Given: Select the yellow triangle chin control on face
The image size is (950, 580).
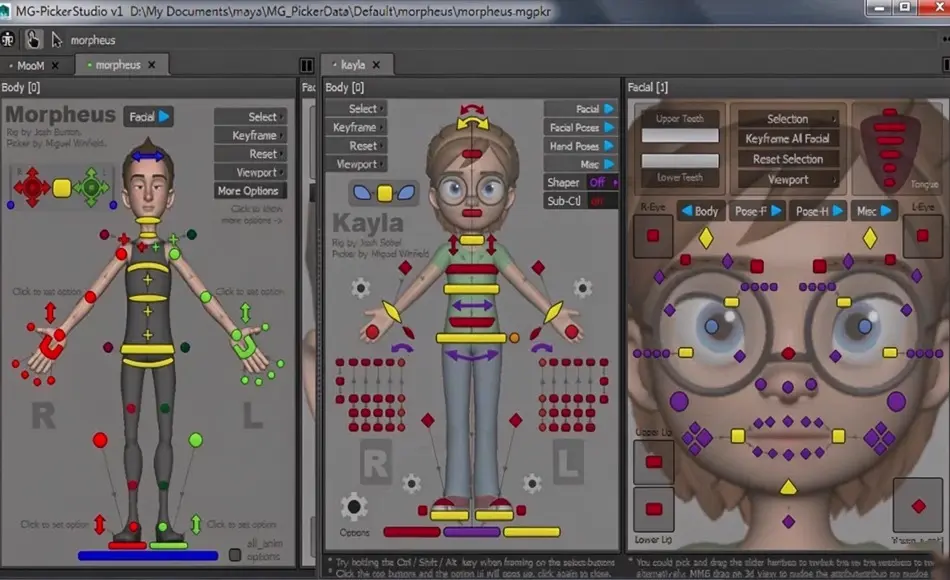Looking at the screenshot, I should click(788, 487).
